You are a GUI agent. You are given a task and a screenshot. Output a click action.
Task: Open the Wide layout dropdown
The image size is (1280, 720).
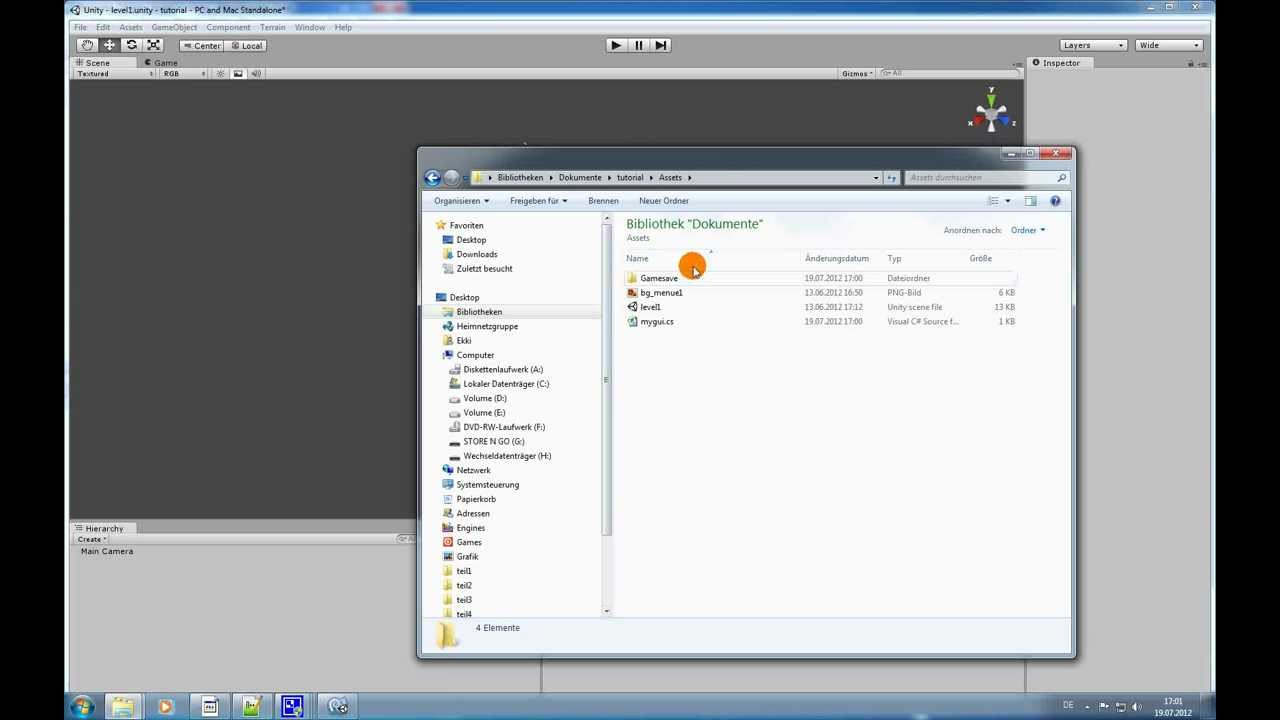pos(1168,45)
